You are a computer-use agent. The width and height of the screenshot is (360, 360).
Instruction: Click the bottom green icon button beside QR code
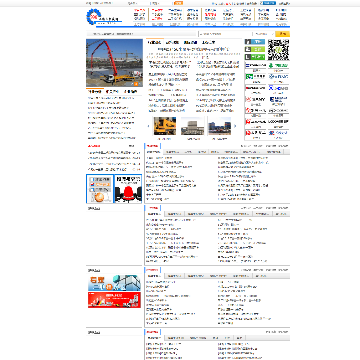[255, 57]
